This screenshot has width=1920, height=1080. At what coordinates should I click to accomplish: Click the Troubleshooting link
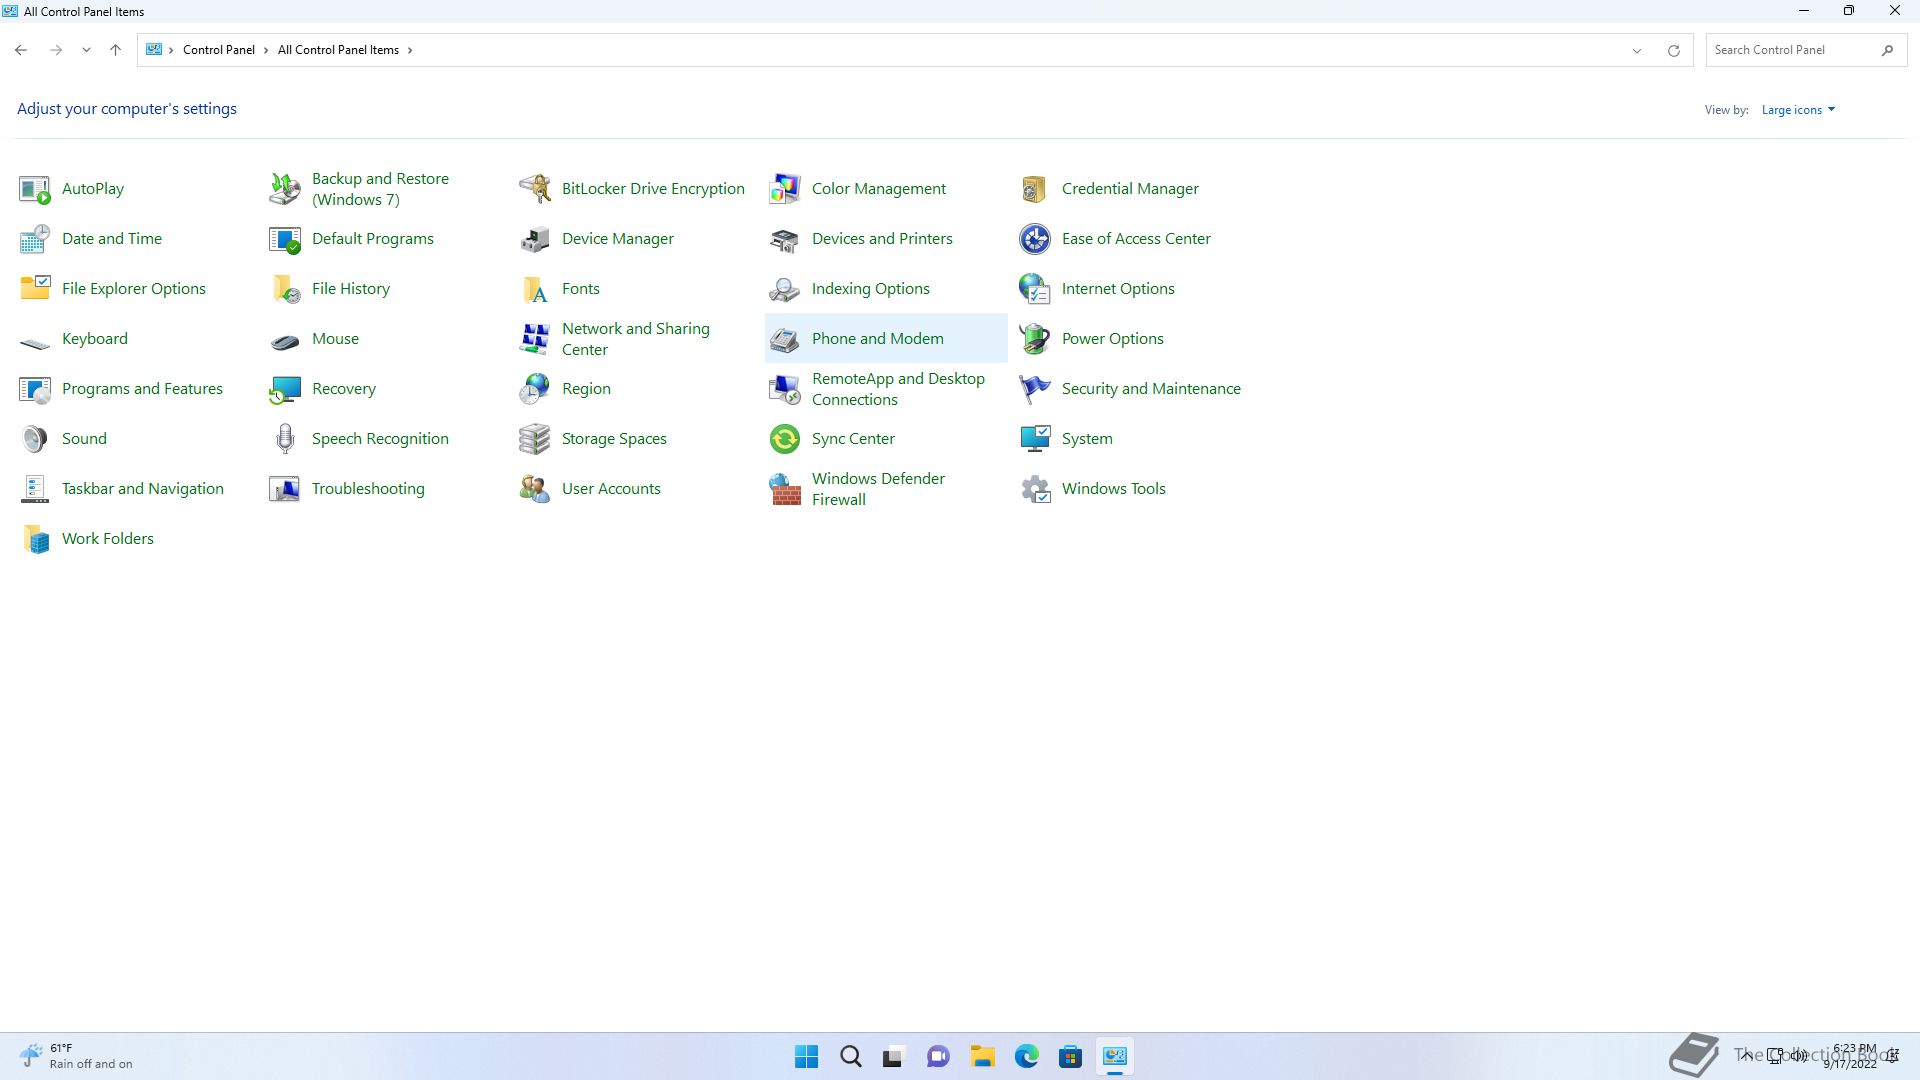tap(368, 489)
